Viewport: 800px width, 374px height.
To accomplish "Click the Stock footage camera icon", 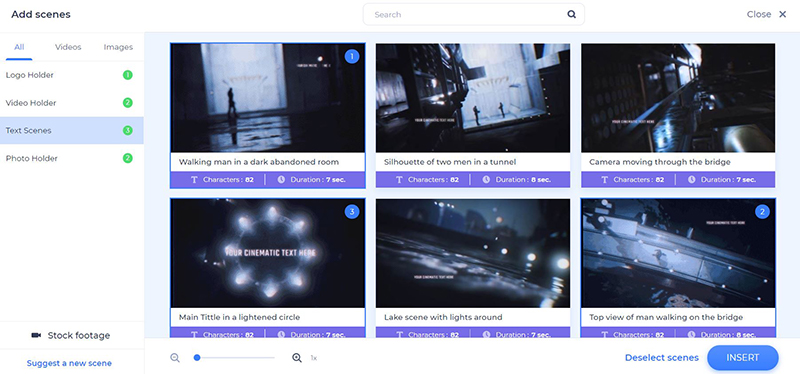I will [x=36, y=335].
